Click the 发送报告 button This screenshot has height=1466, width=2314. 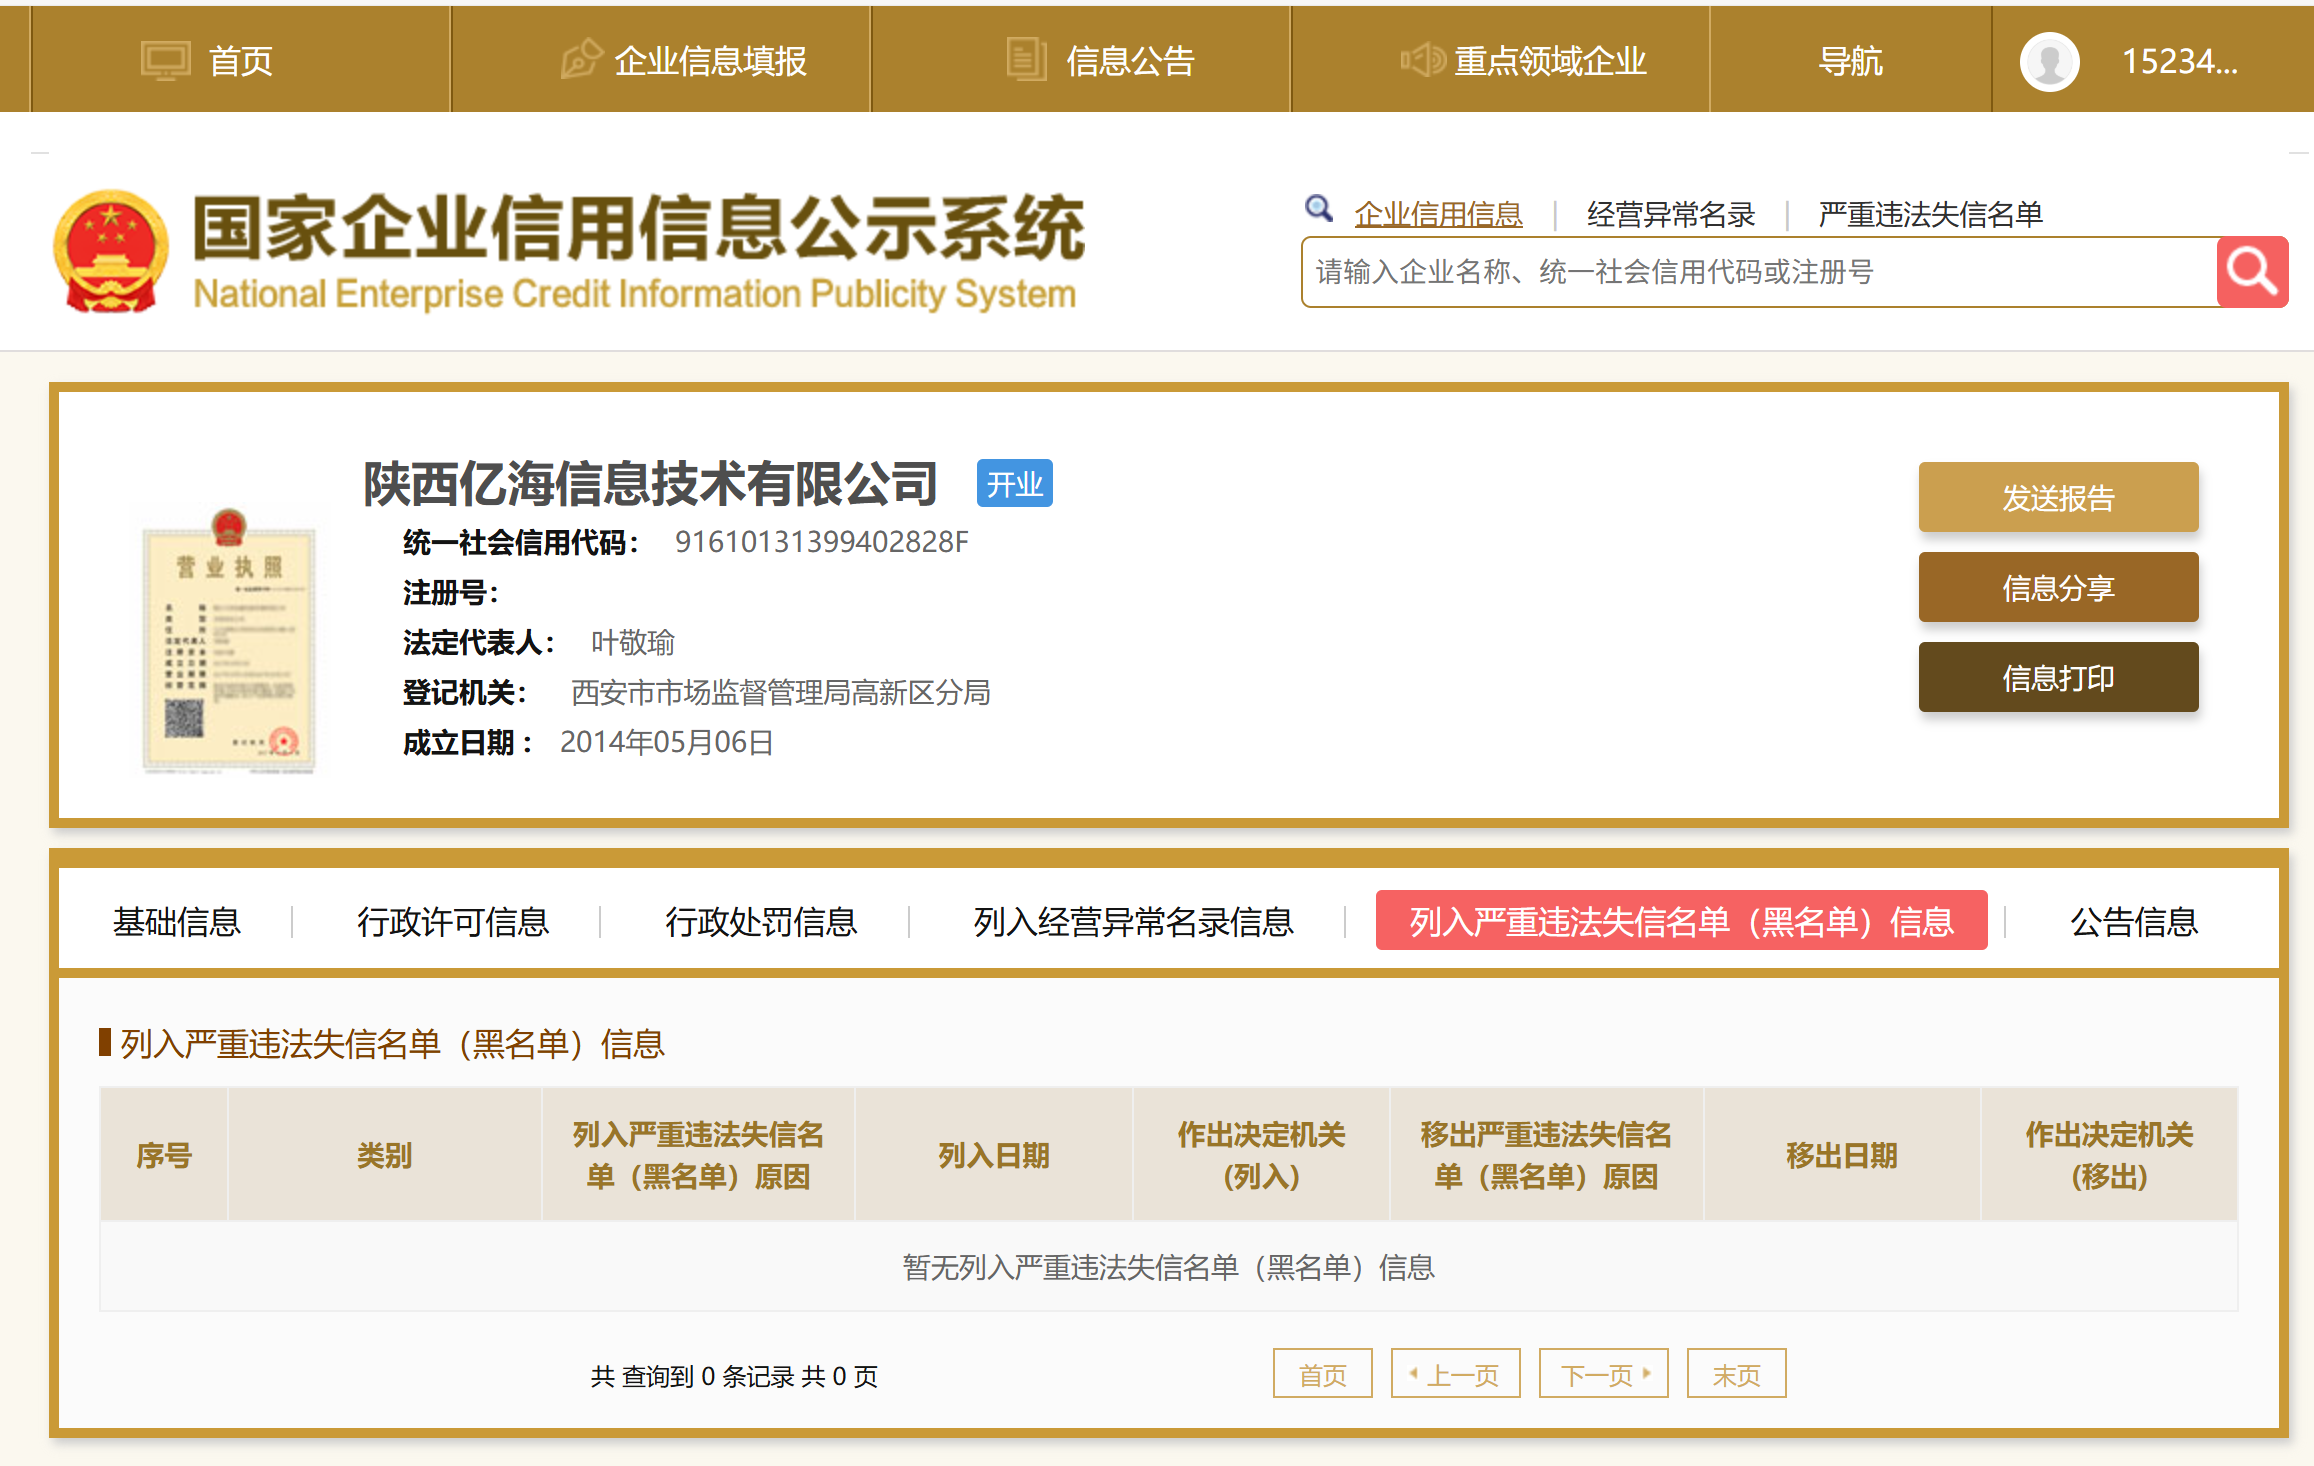point(2057,497)
